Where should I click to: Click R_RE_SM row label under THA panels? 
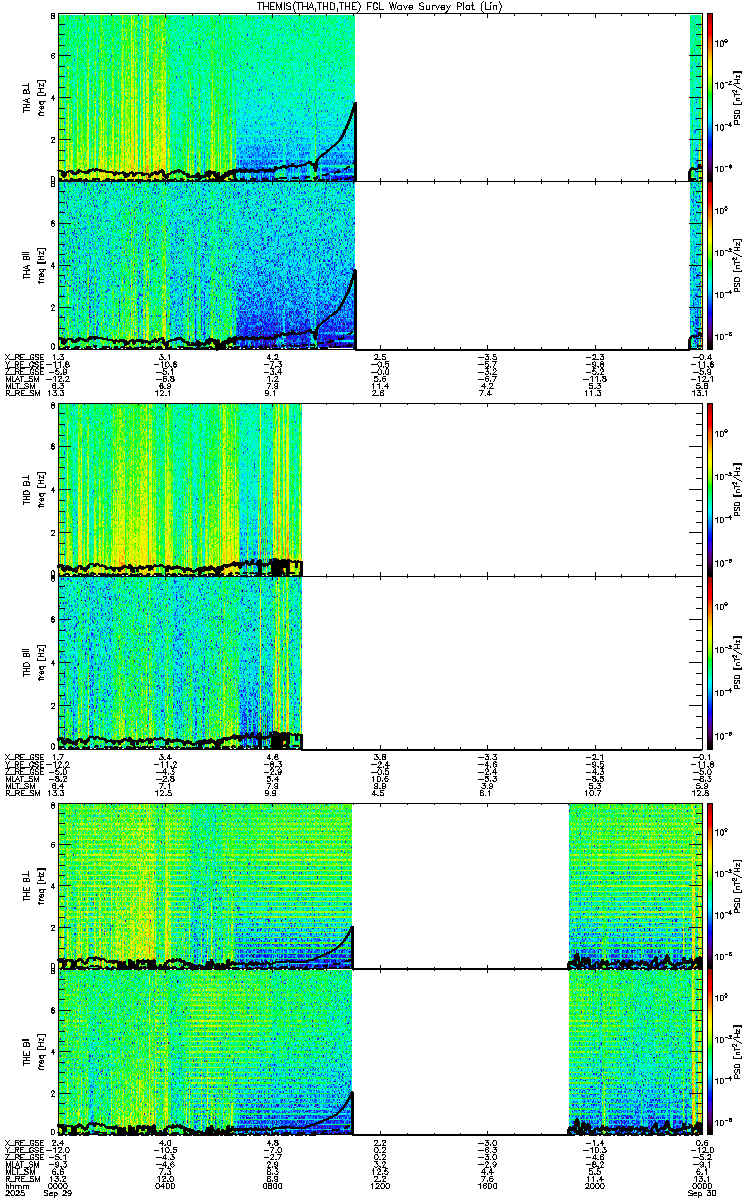click(21, 393)
